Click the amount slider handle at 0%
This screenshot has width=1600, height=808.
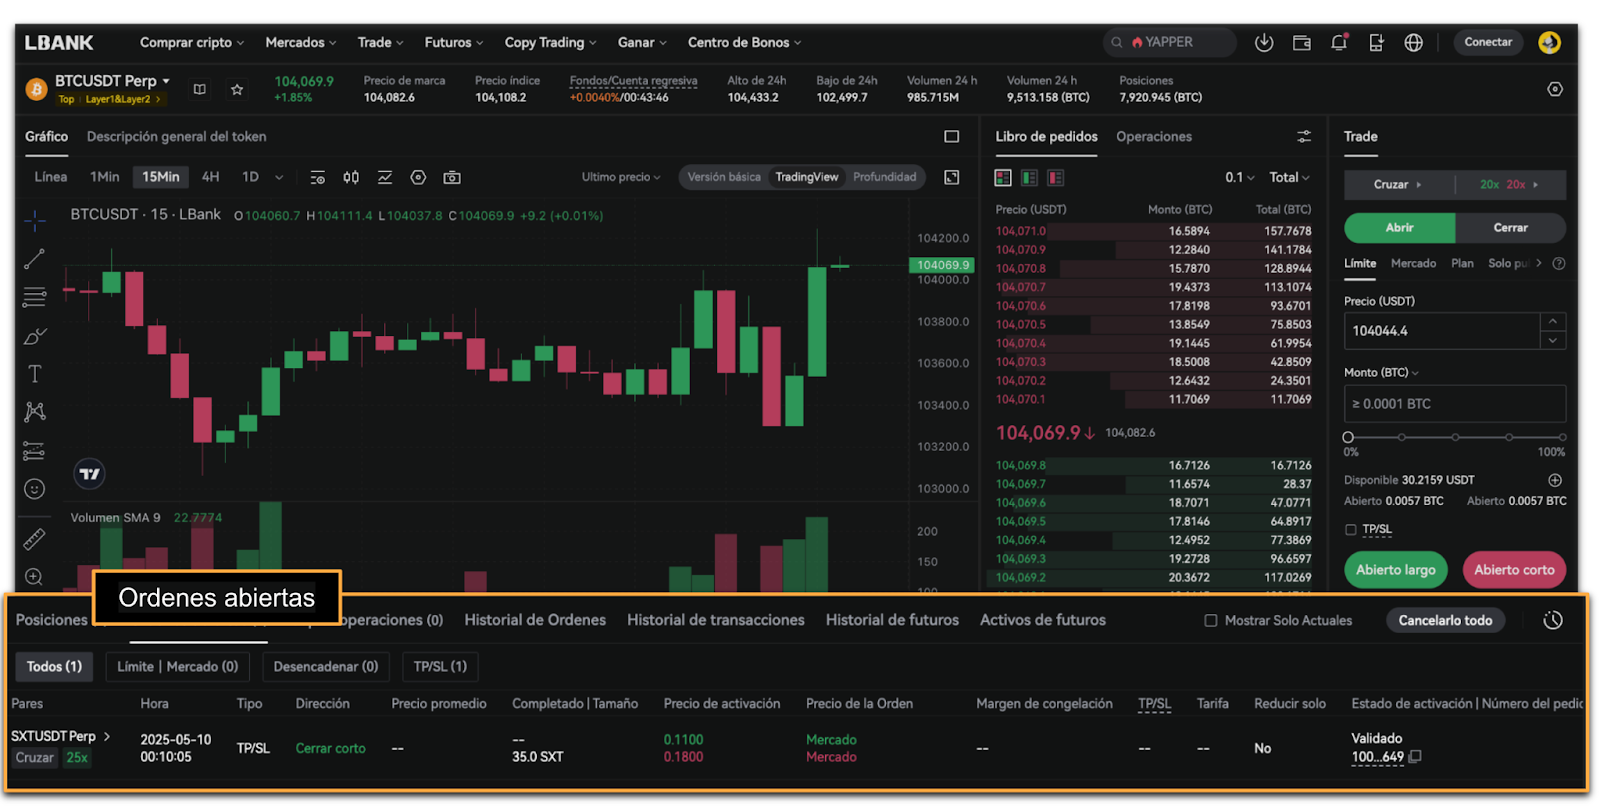pos(1348,437)
